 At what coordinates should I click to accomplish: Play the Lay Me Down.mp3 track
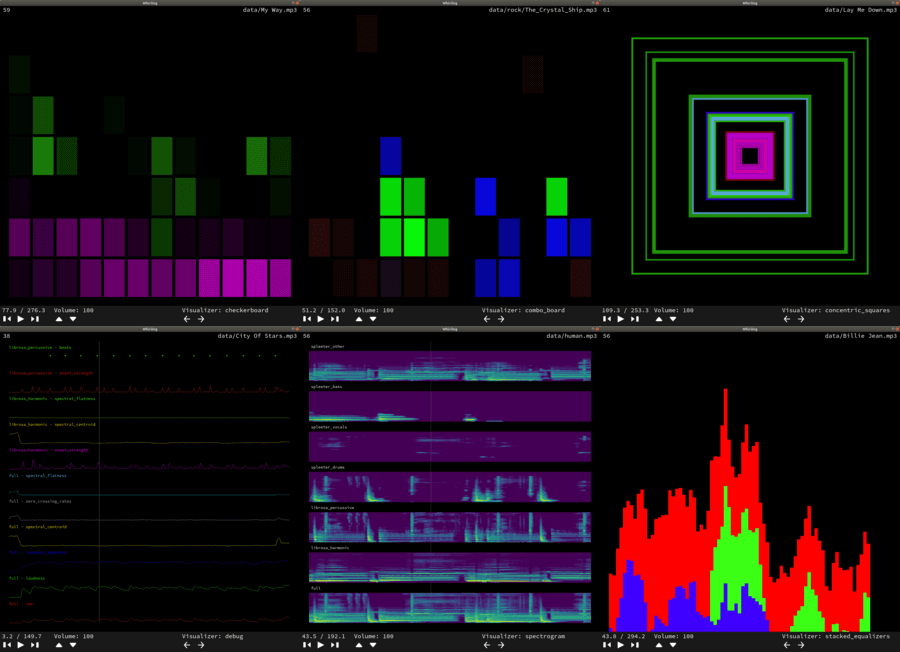[x=620, y=319]
